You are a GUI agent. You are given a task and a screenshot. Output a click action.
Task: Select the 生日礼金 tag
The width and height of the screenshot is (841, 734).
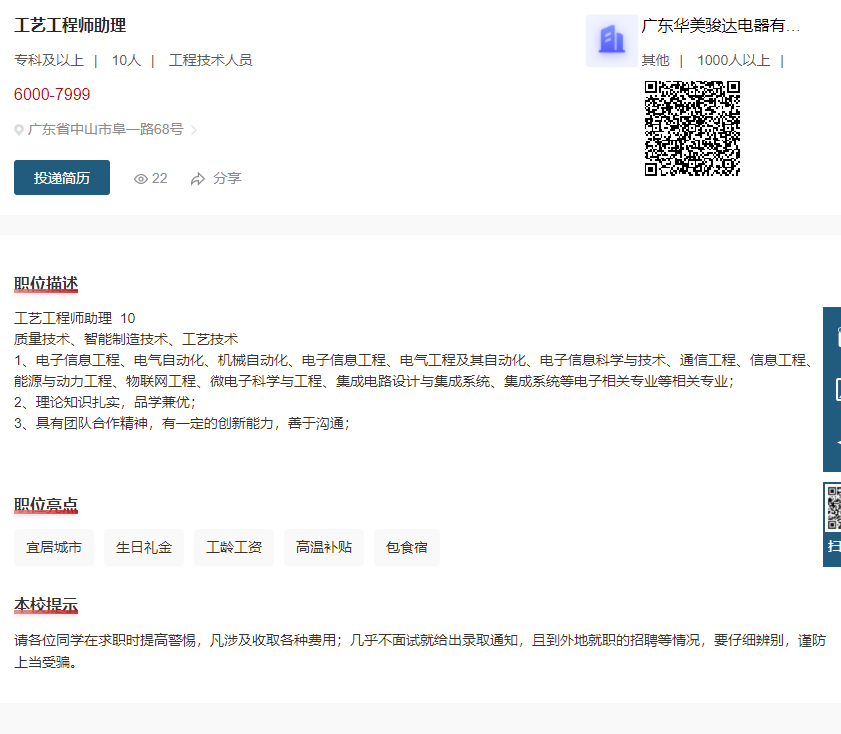click(144, 547)
